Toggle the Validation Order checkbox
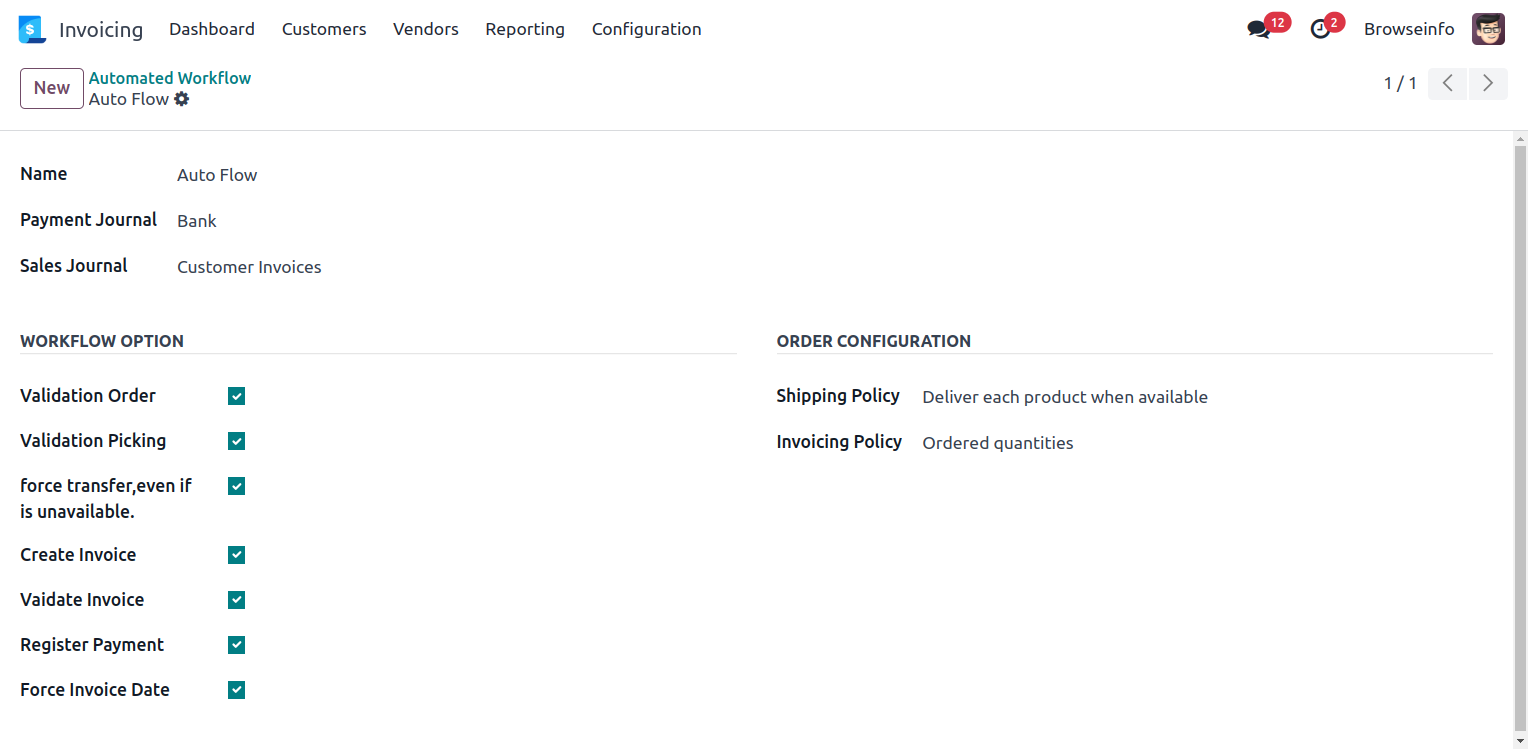1528x749 pixels. tap(236, 396)
